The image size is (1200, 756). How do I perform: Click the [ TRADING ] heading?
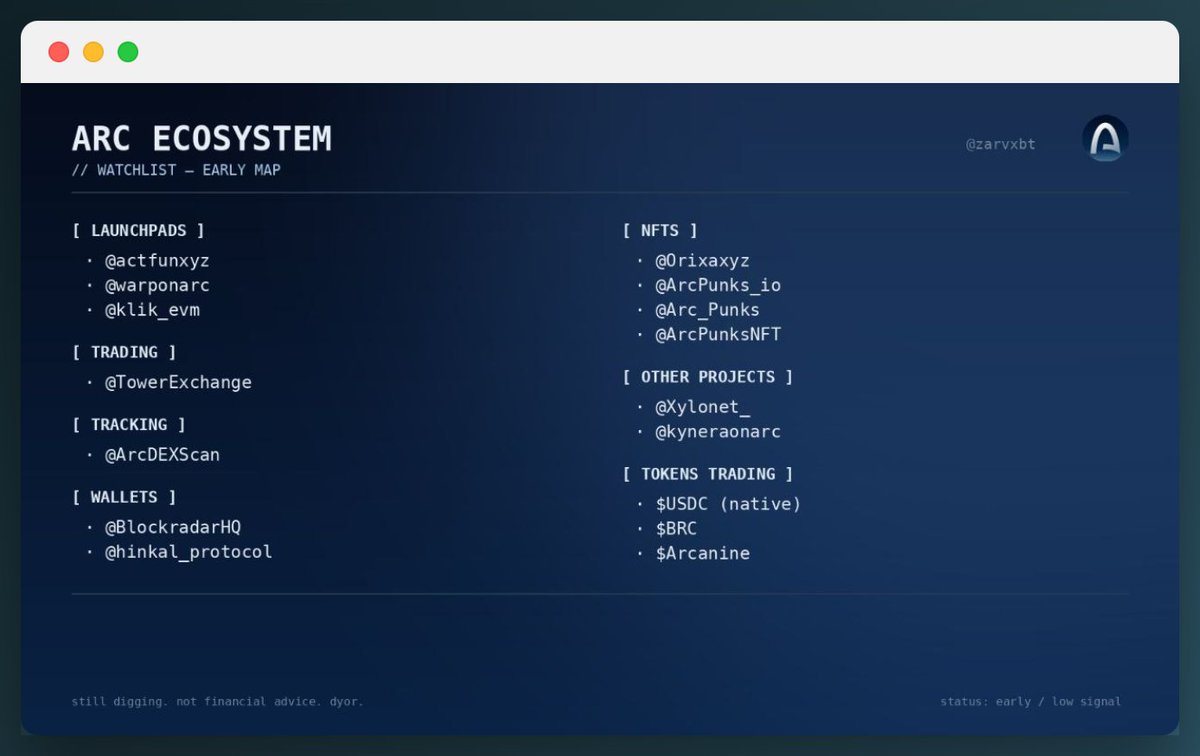pos(124,352)
